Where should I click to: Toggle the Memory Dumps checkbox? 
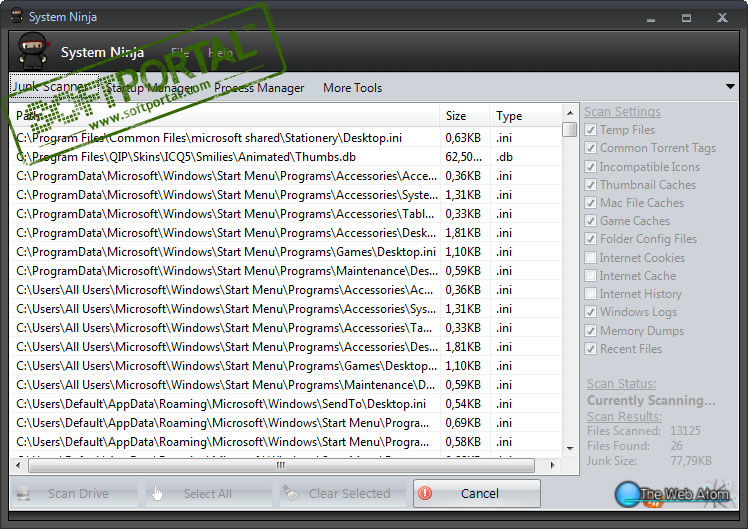591,331
